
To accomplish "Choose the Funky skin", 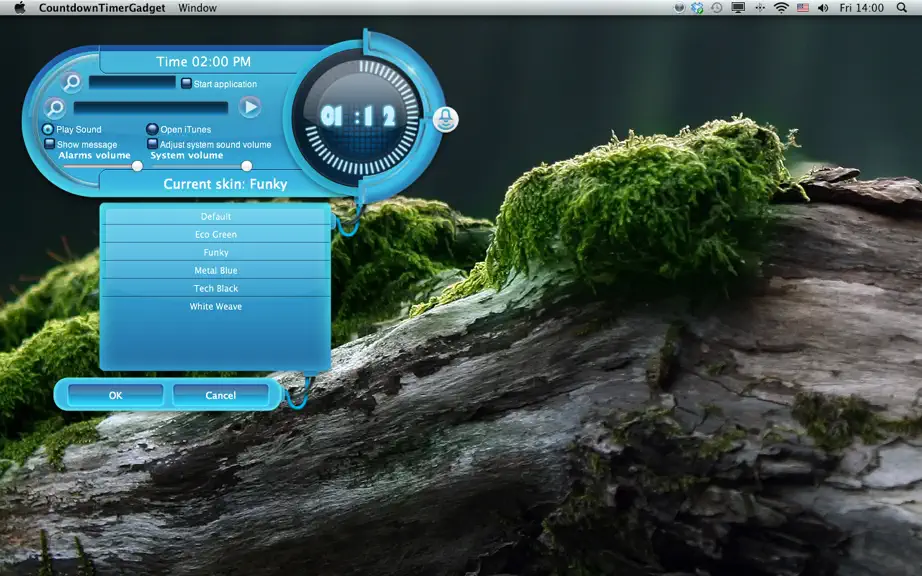I will [216, 252].
